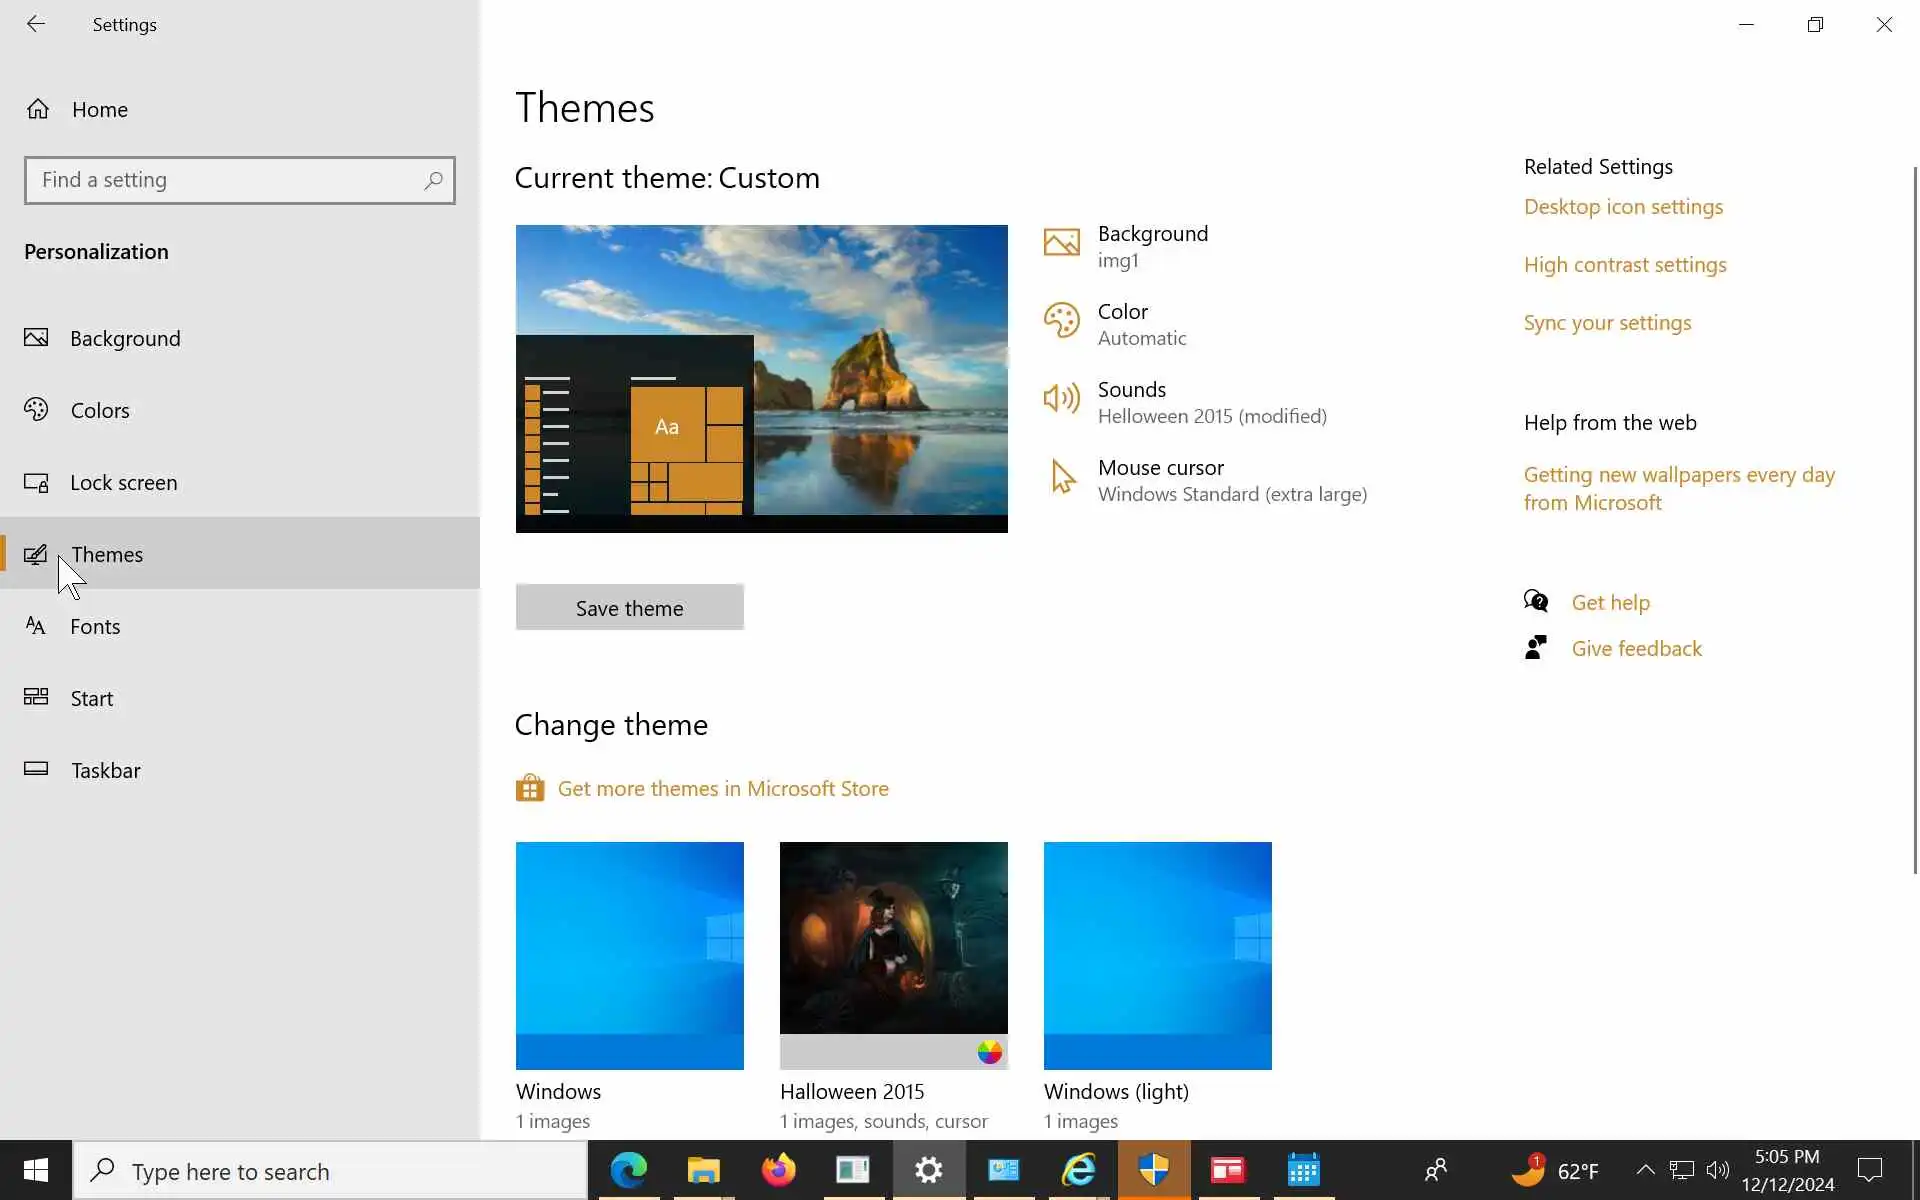Open Taskbar personalization settings

point(105,770)
